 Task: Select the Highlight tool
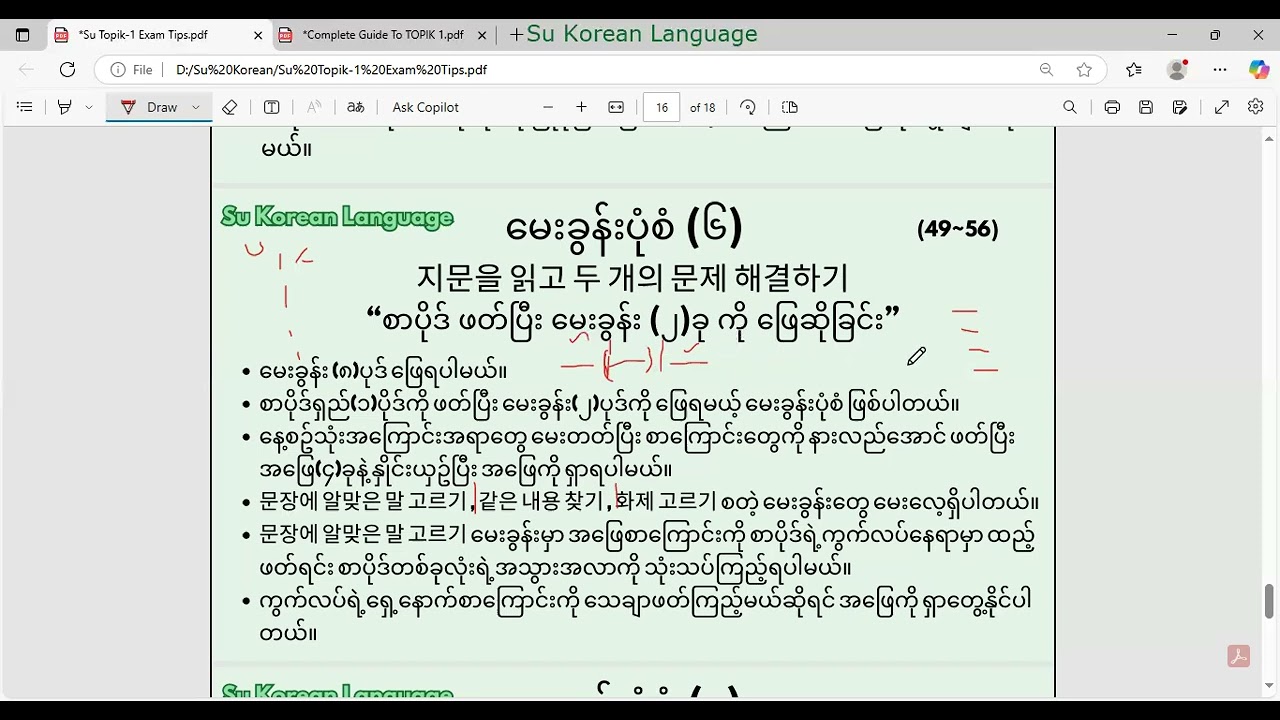pyautogui.click(x=65, y=107)
